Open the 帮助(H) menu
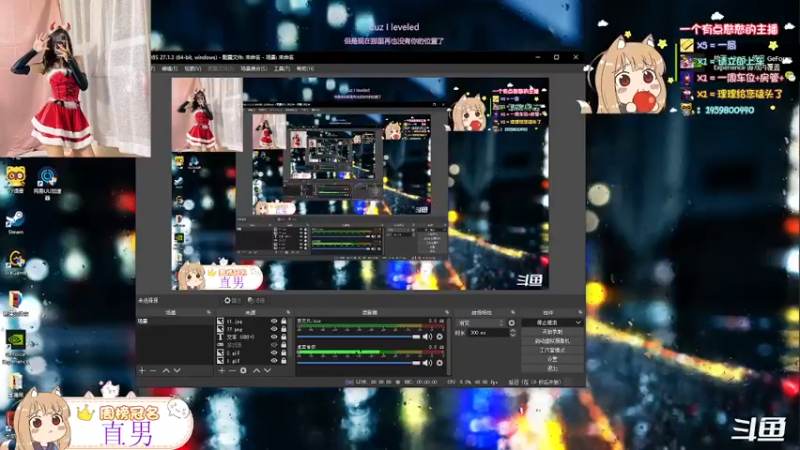The image size is (800, 450). click(305, 68)
